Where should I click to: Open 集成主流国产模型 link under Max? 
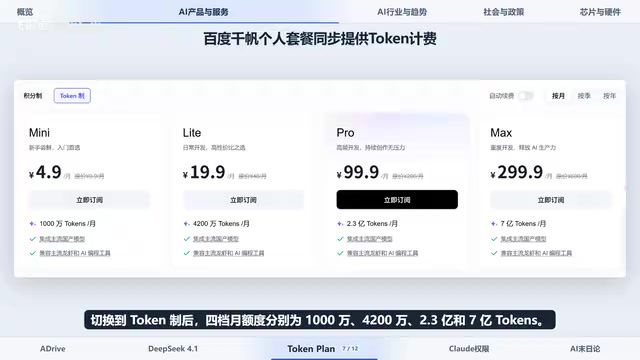(524, 239)
